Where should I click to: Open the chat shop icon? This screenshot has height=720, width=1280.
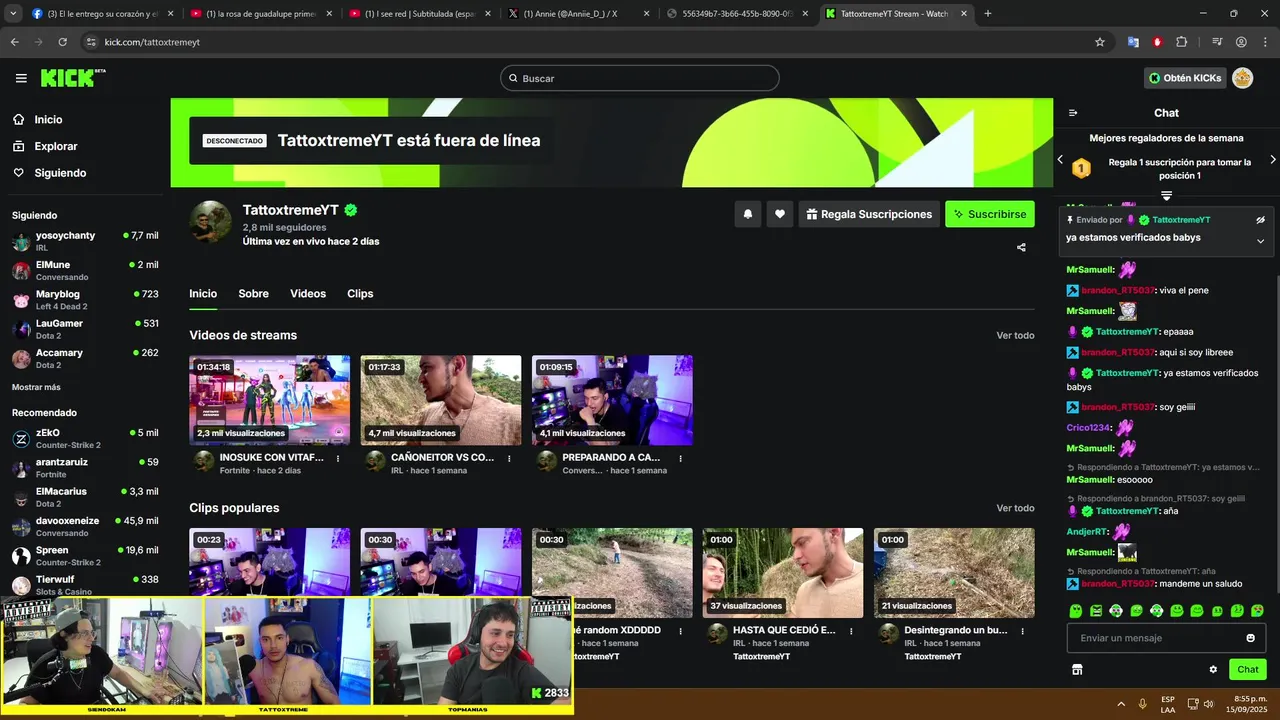(x=1077, y=669)
